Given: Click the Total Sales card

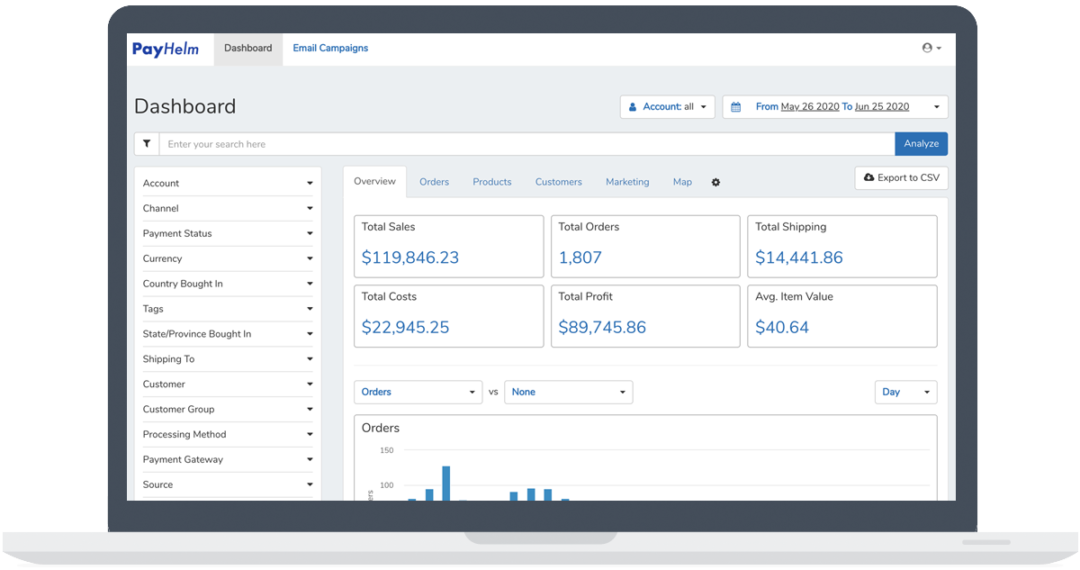Looking at the screenshot, I should pyautogui.click(x=448, y=246).
